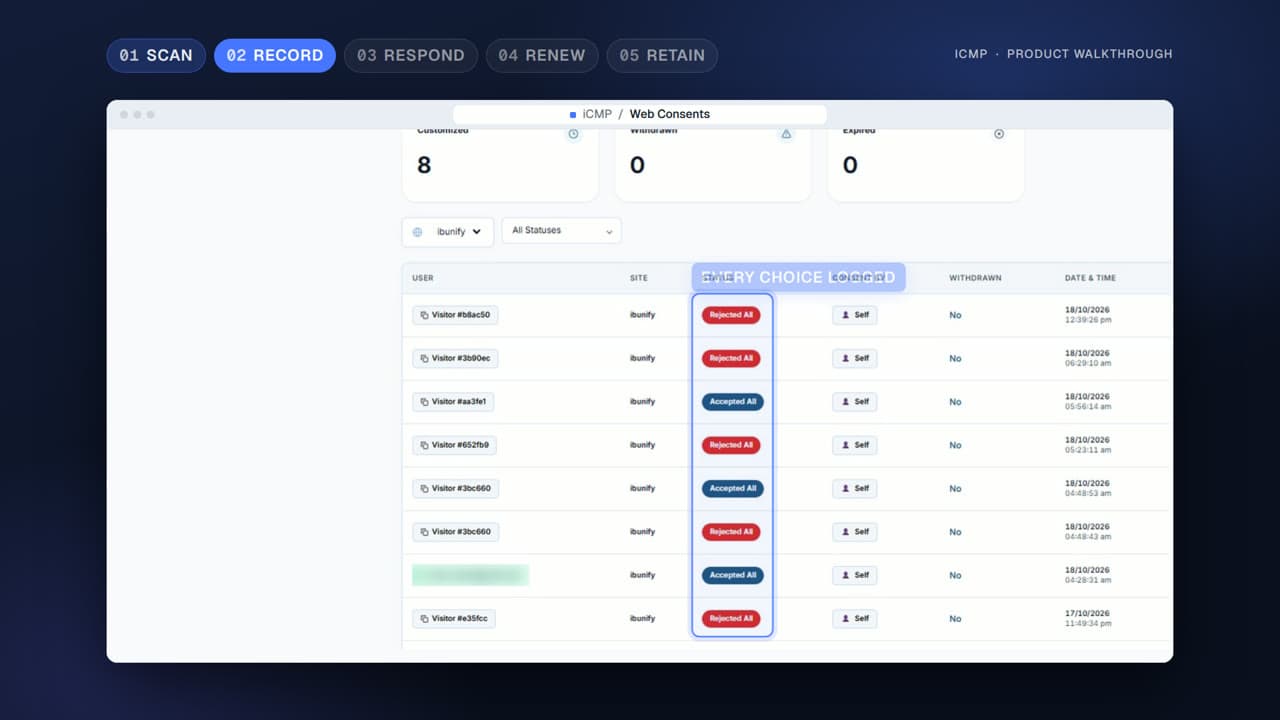This screenshot has height=720, width=1280.
Task: Switch to the 03 RESPOND step tab
Action: (411, 55)
